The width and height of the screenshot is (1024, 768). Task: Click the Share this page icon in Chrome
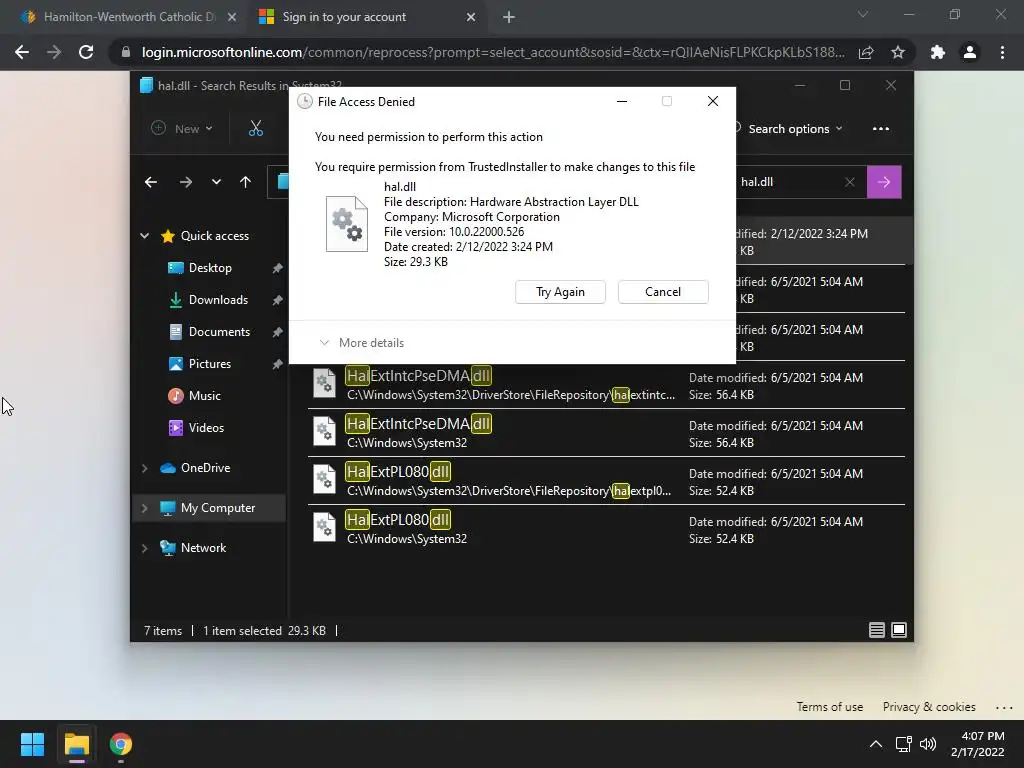pyautogui.click(x=866, y=52)
